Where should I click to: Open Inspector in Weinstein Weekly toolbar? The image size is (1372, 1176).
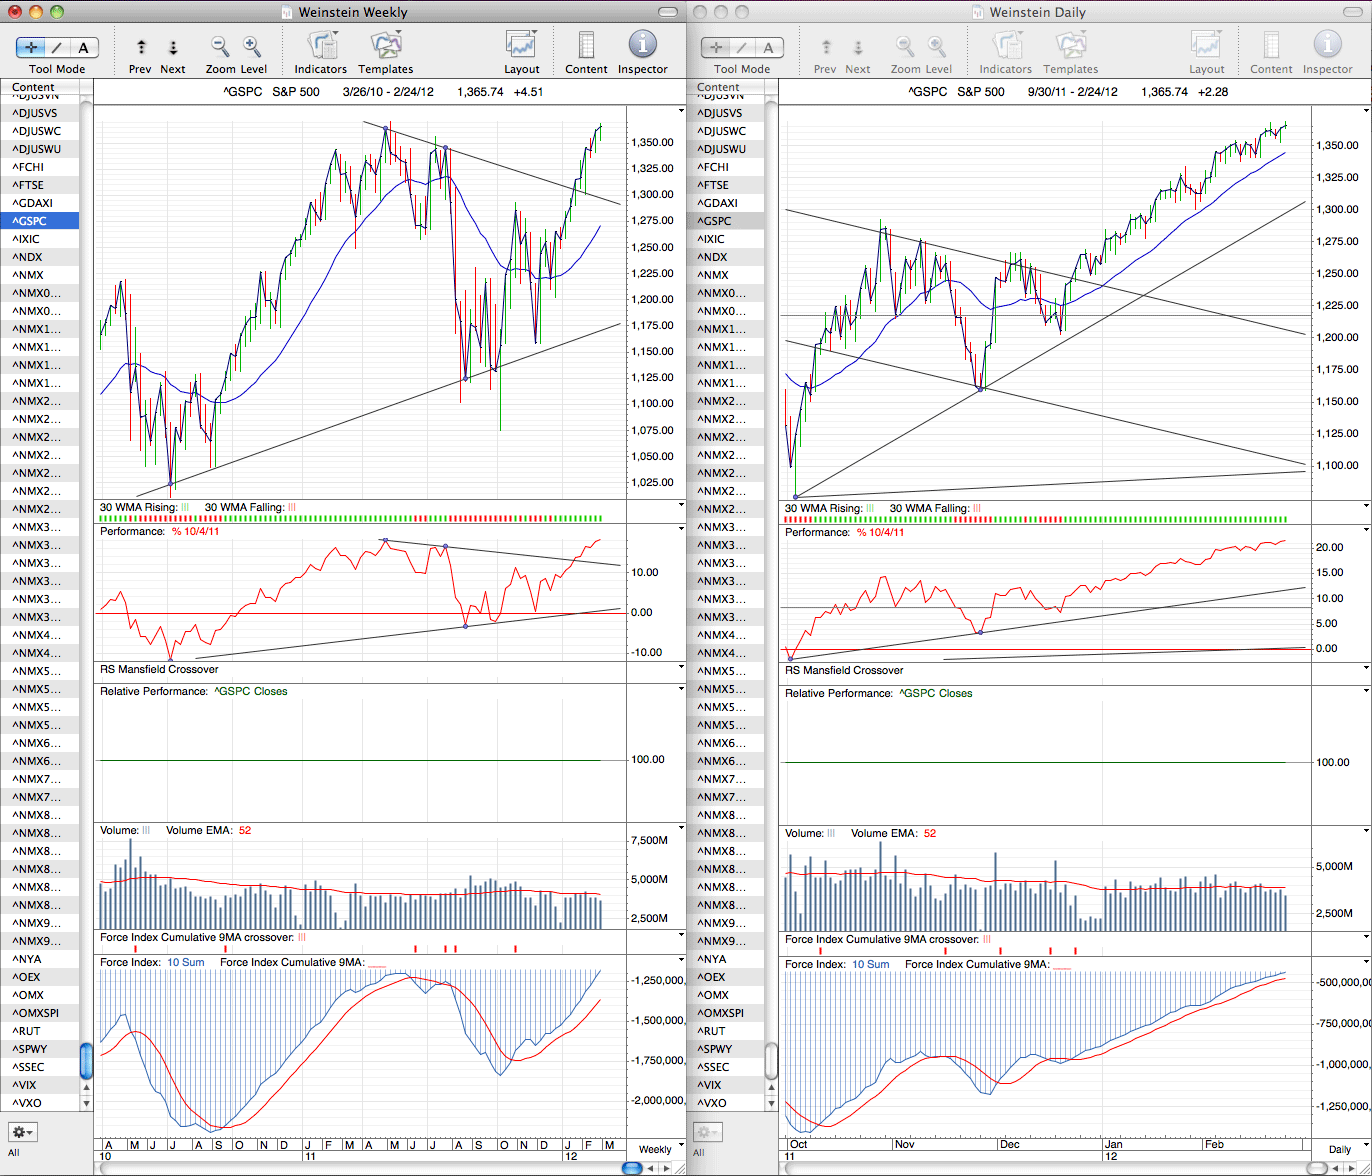pyautogui.click(x=642, y=45)
